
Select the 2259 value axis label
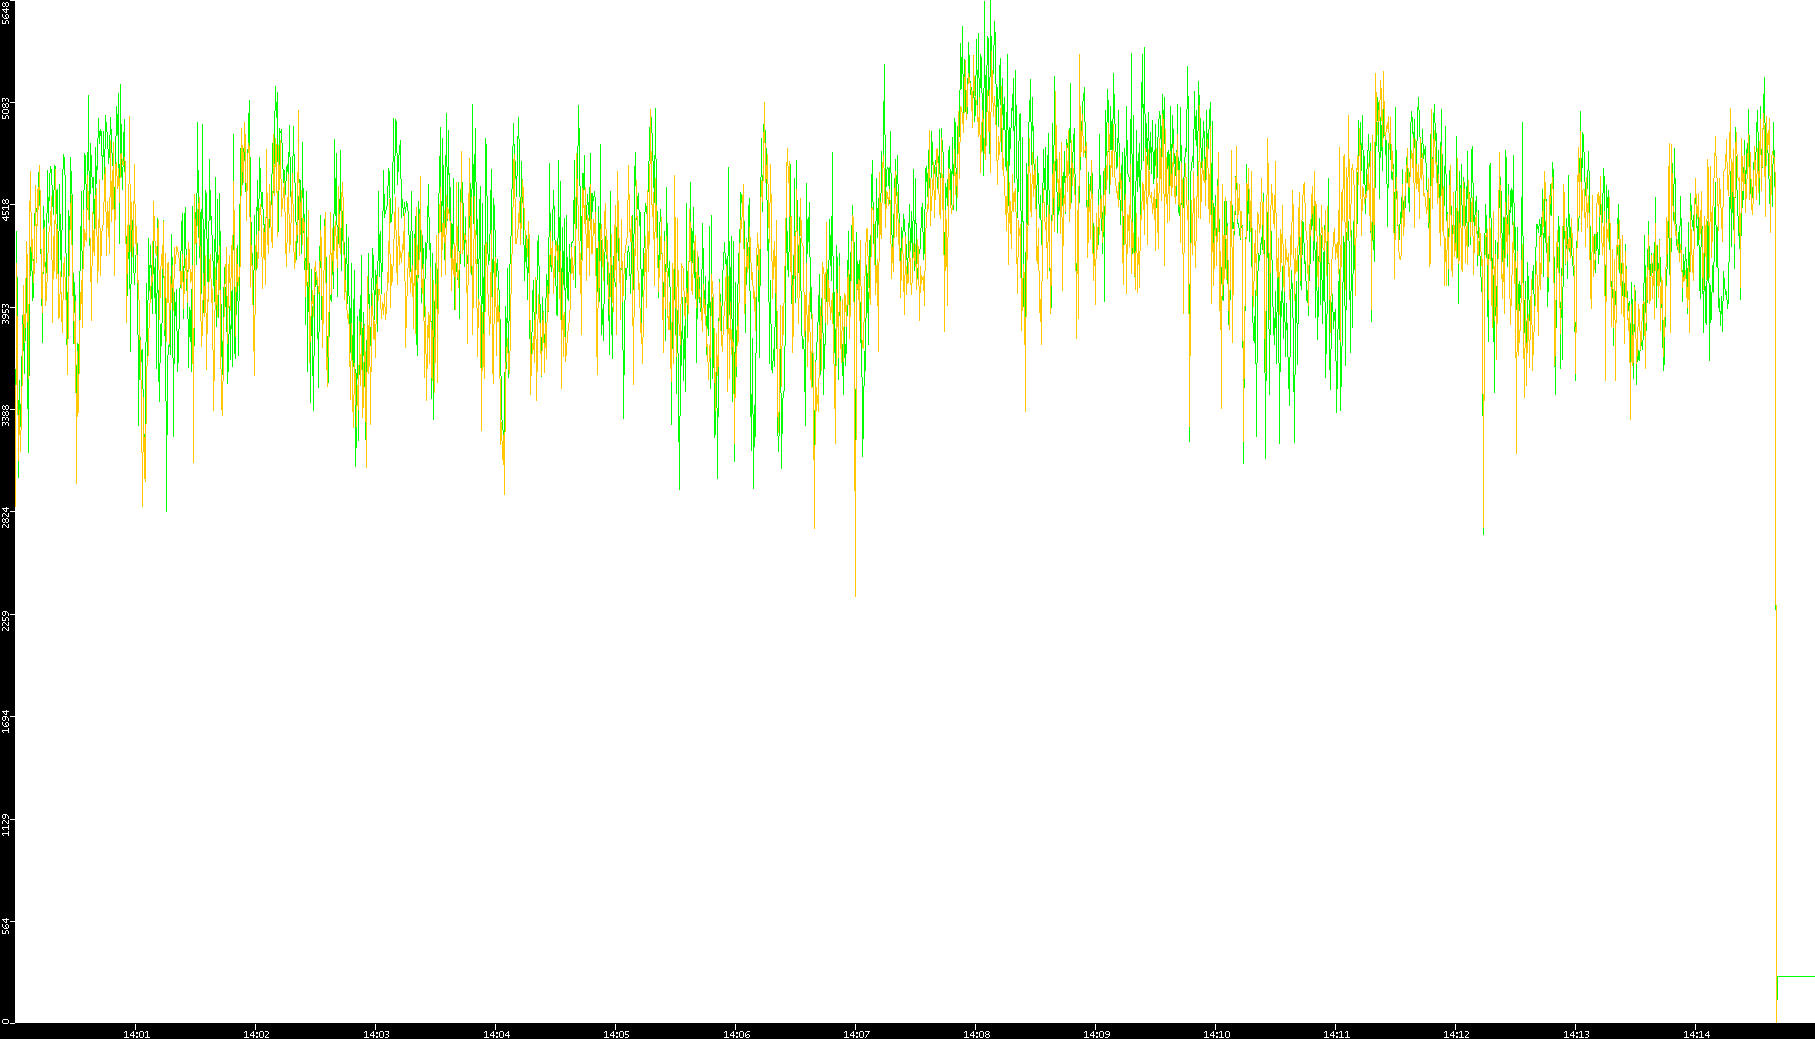6,620
